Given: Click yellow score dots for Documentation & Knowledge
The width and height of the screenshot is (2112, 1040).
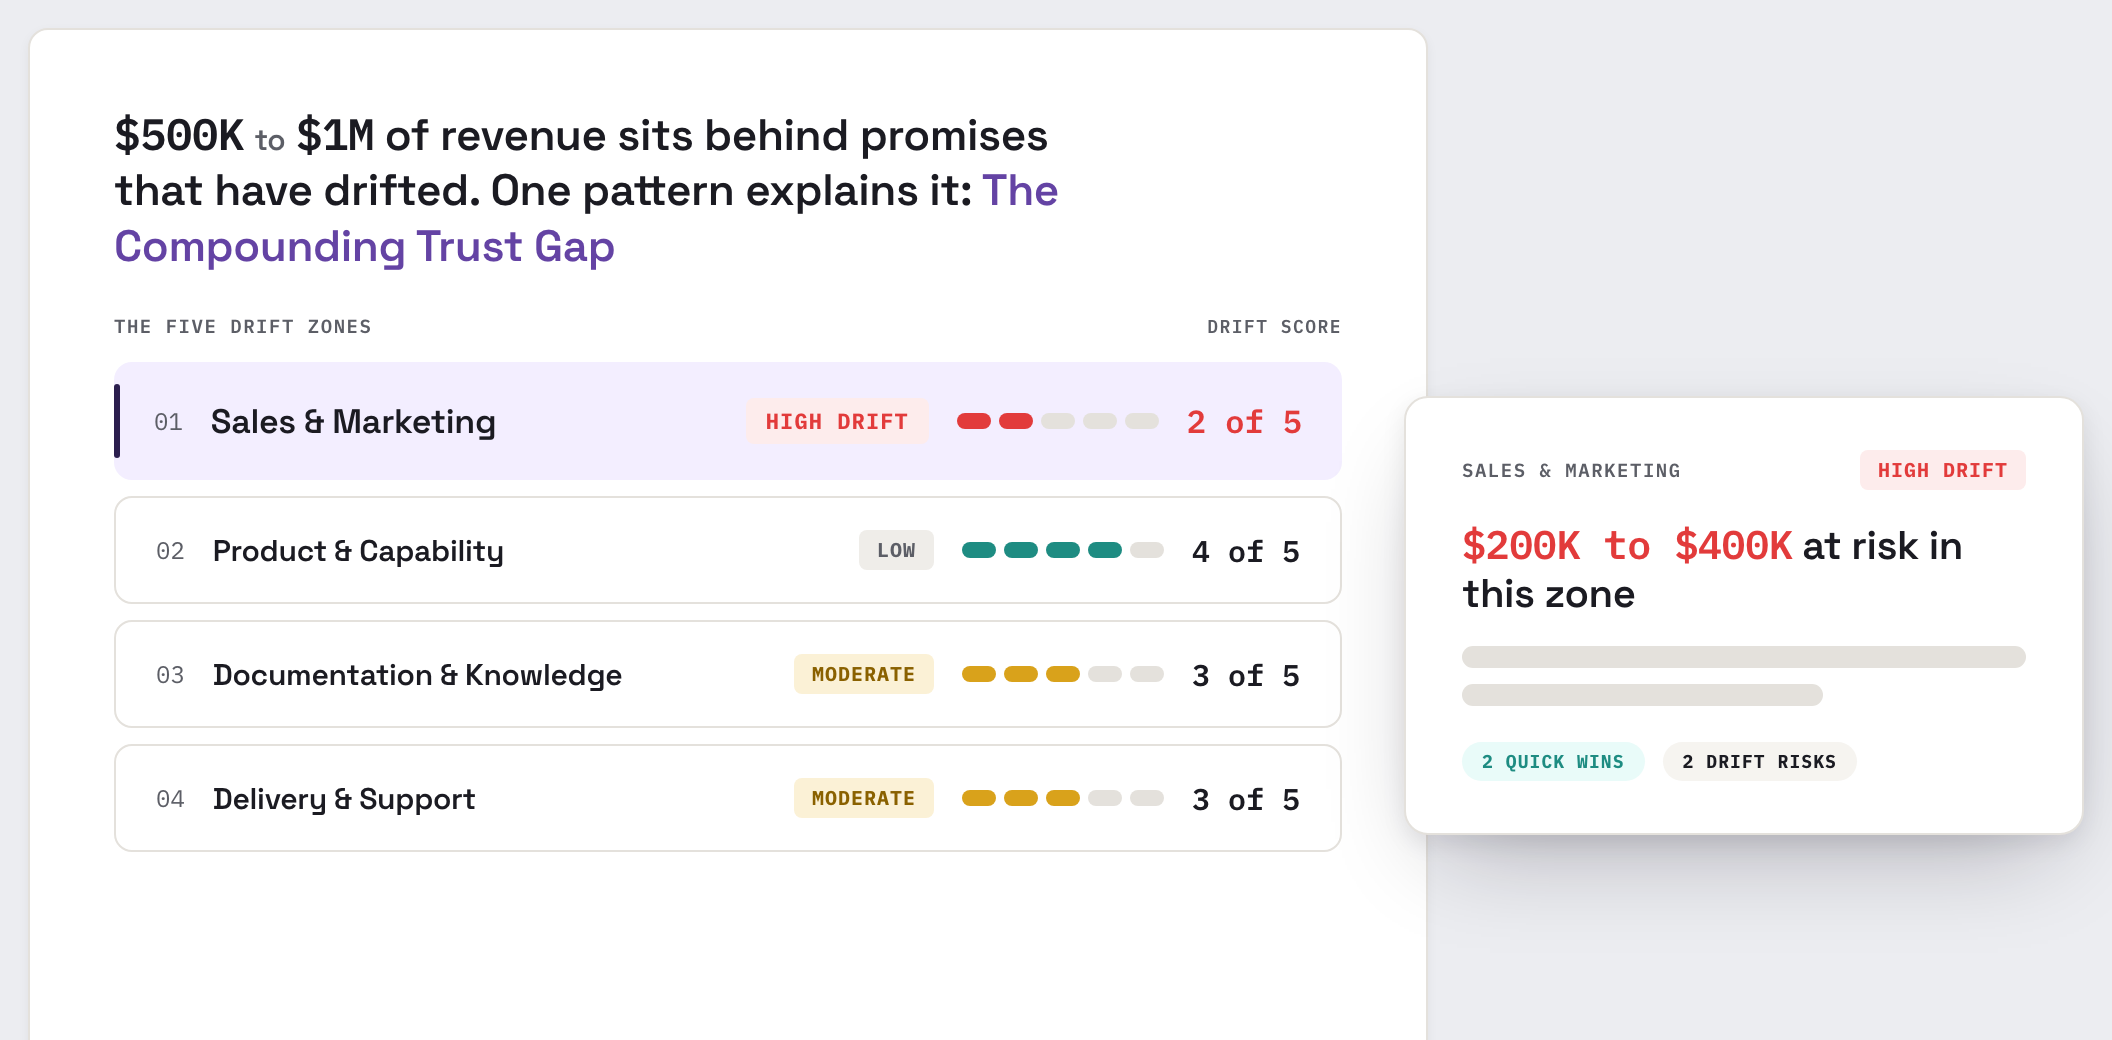Looking at the screenshot, I should click(1063, 674).
